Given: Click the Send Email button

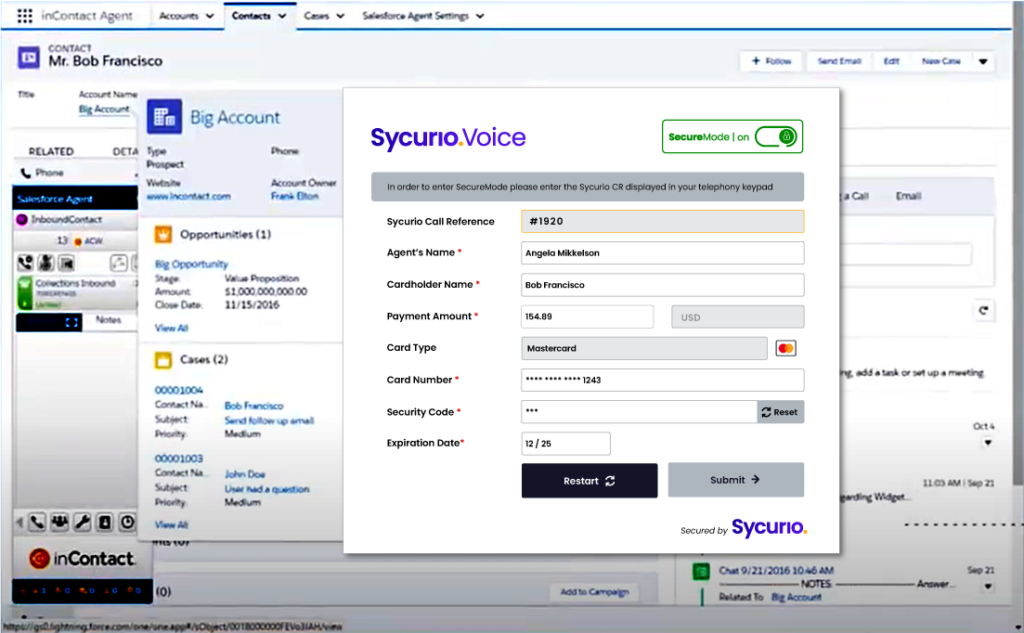Looking at the screenshot, I should pos(839,61).
